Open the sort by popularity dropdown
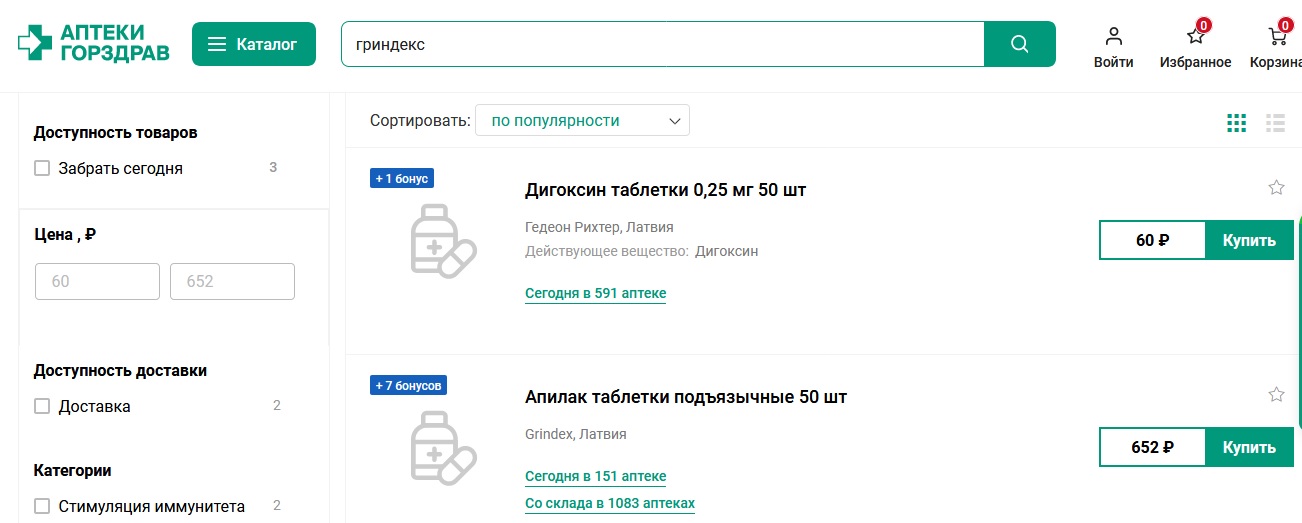The image size is (1302, 523). pyautogui.click(x=582, y=121)
